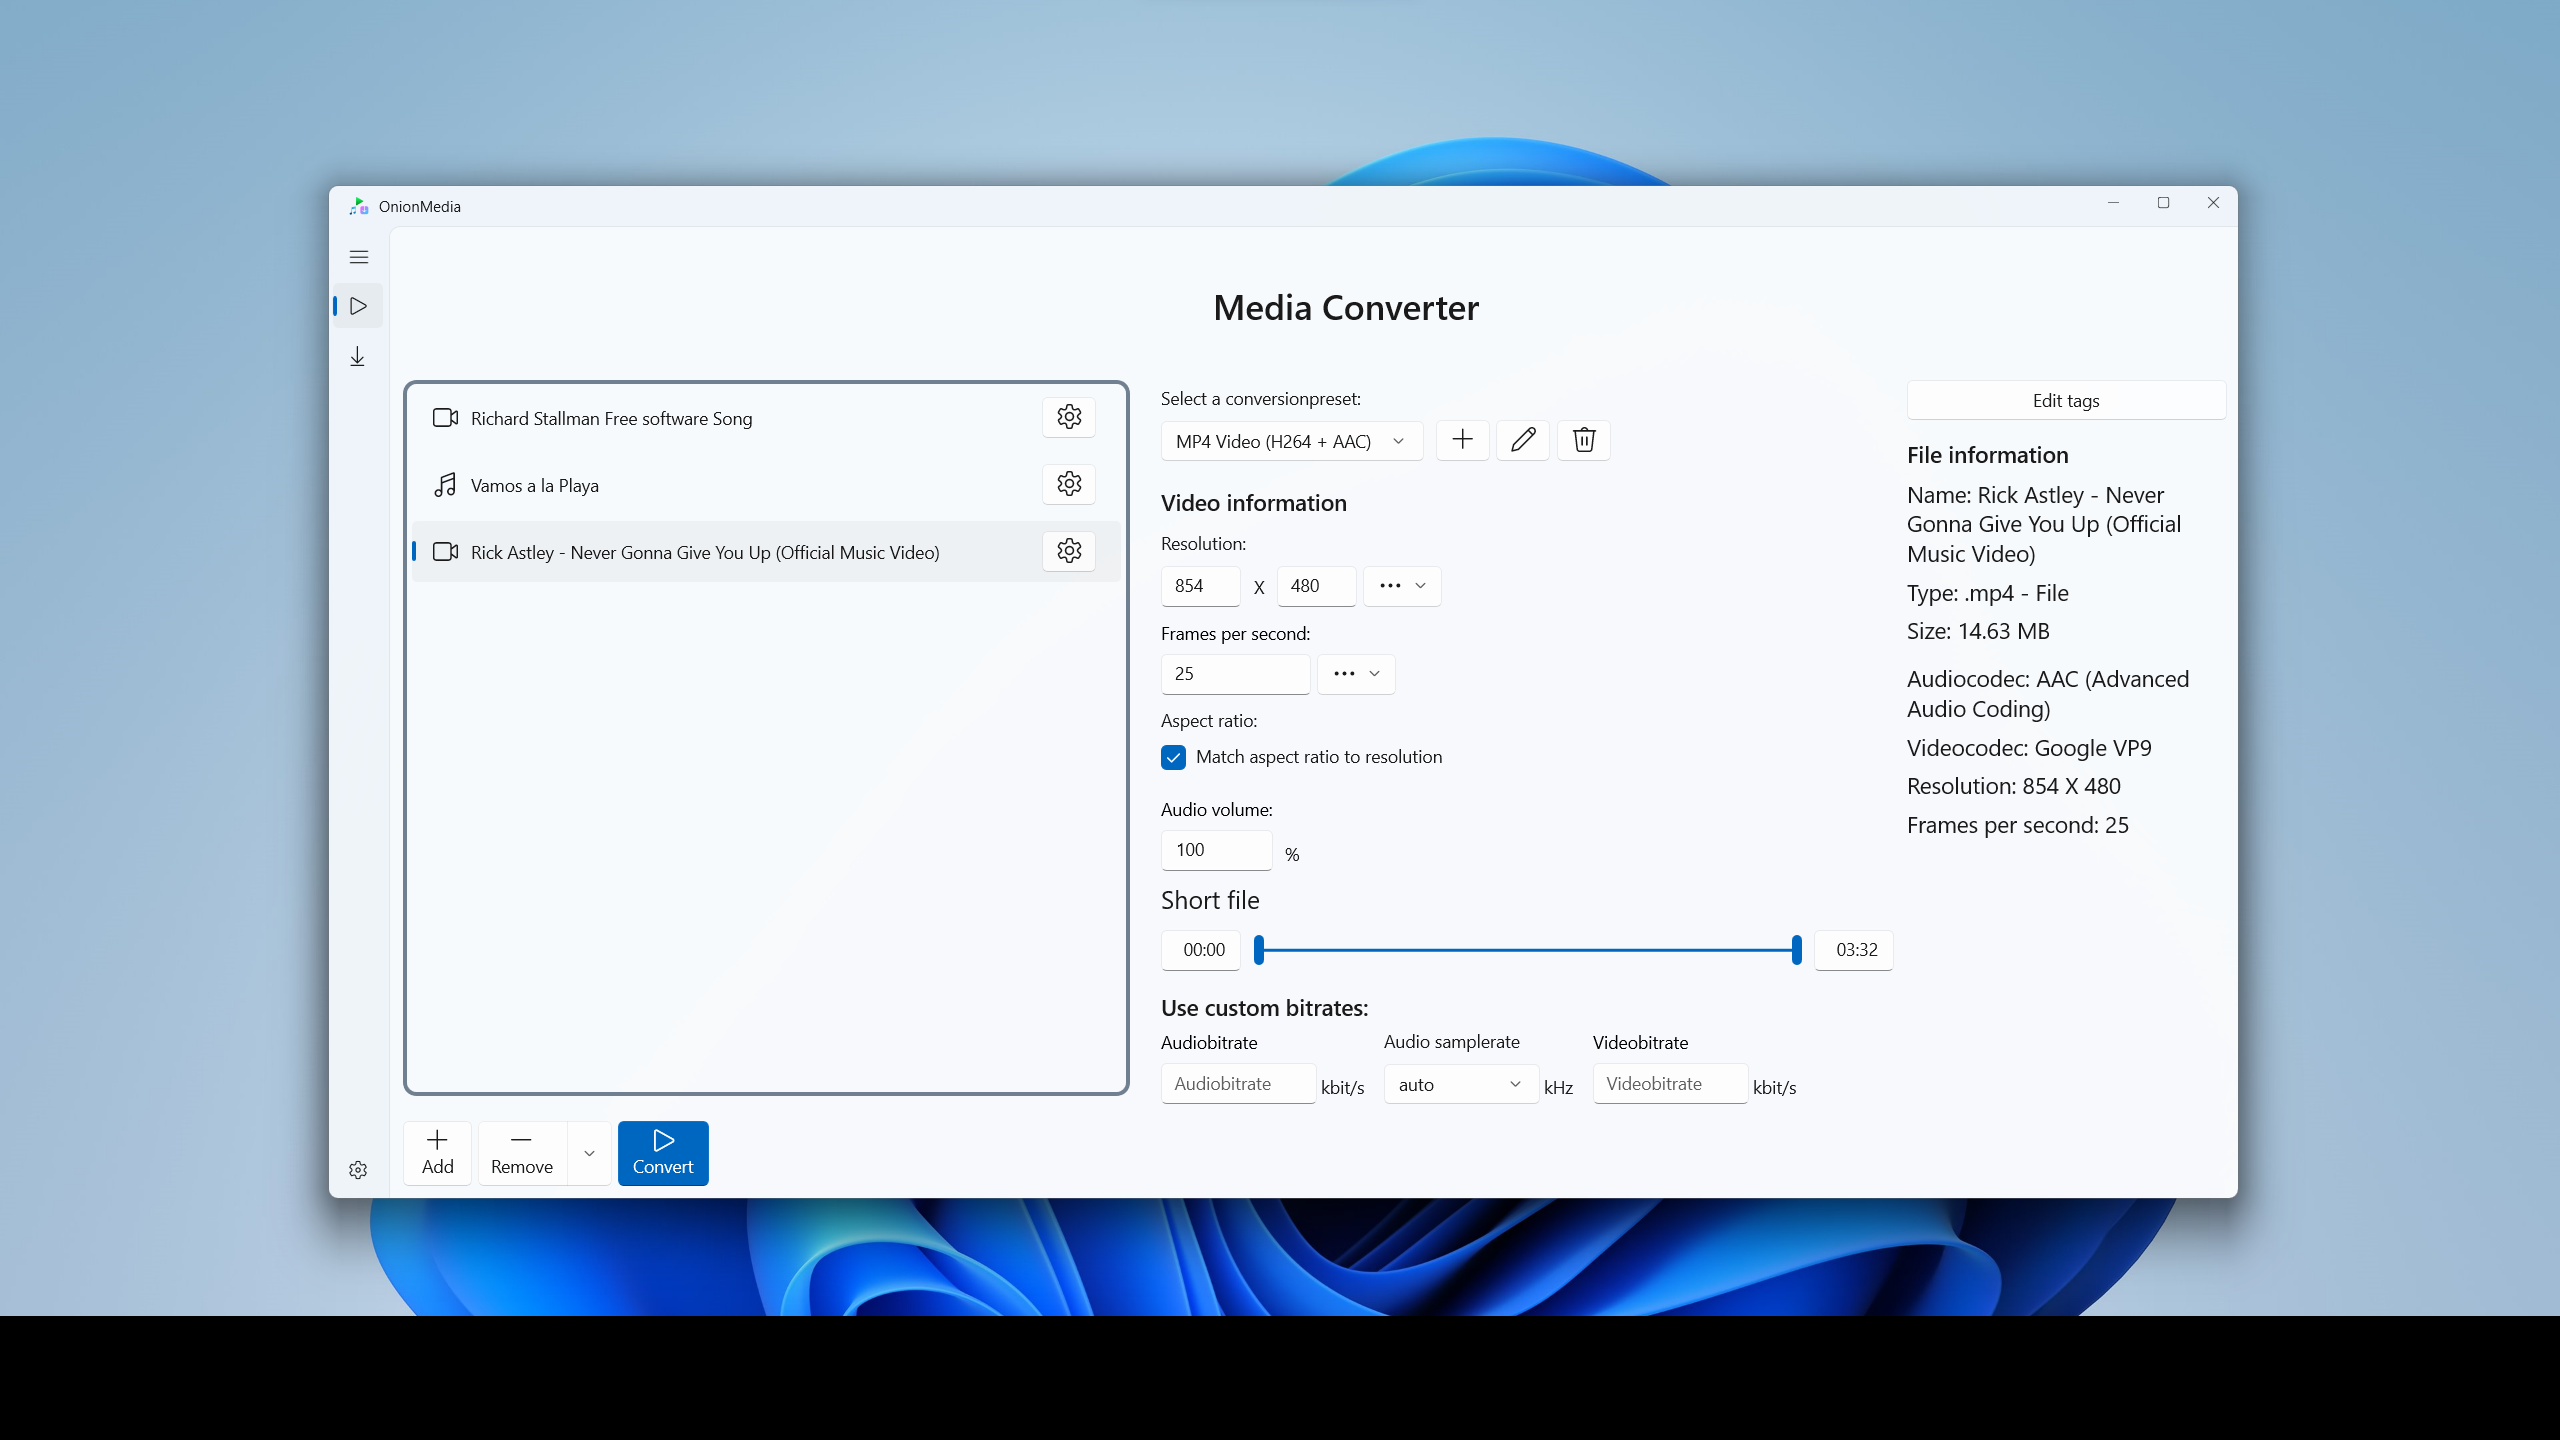Focus the Audiobitrate input field

point(1239,1084)
